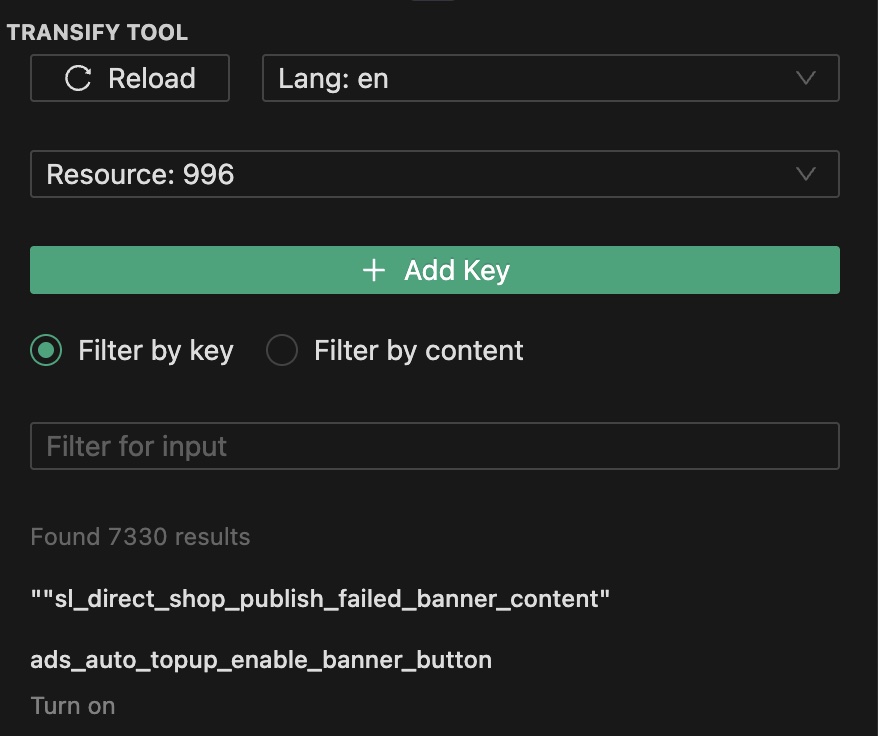The width and height of the screenshot is (878, 736).
Task: Select key ads_auto_topup_enable_banner_button
Action: coord(260,660)
